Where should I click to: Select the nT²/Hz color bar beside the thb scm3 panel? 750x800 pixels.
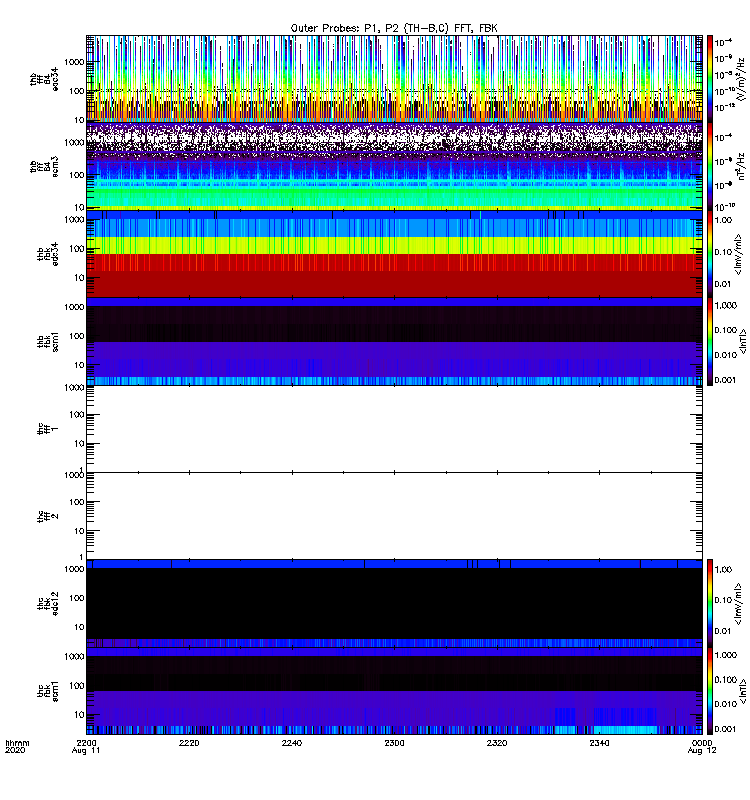(x=709, y=166)
